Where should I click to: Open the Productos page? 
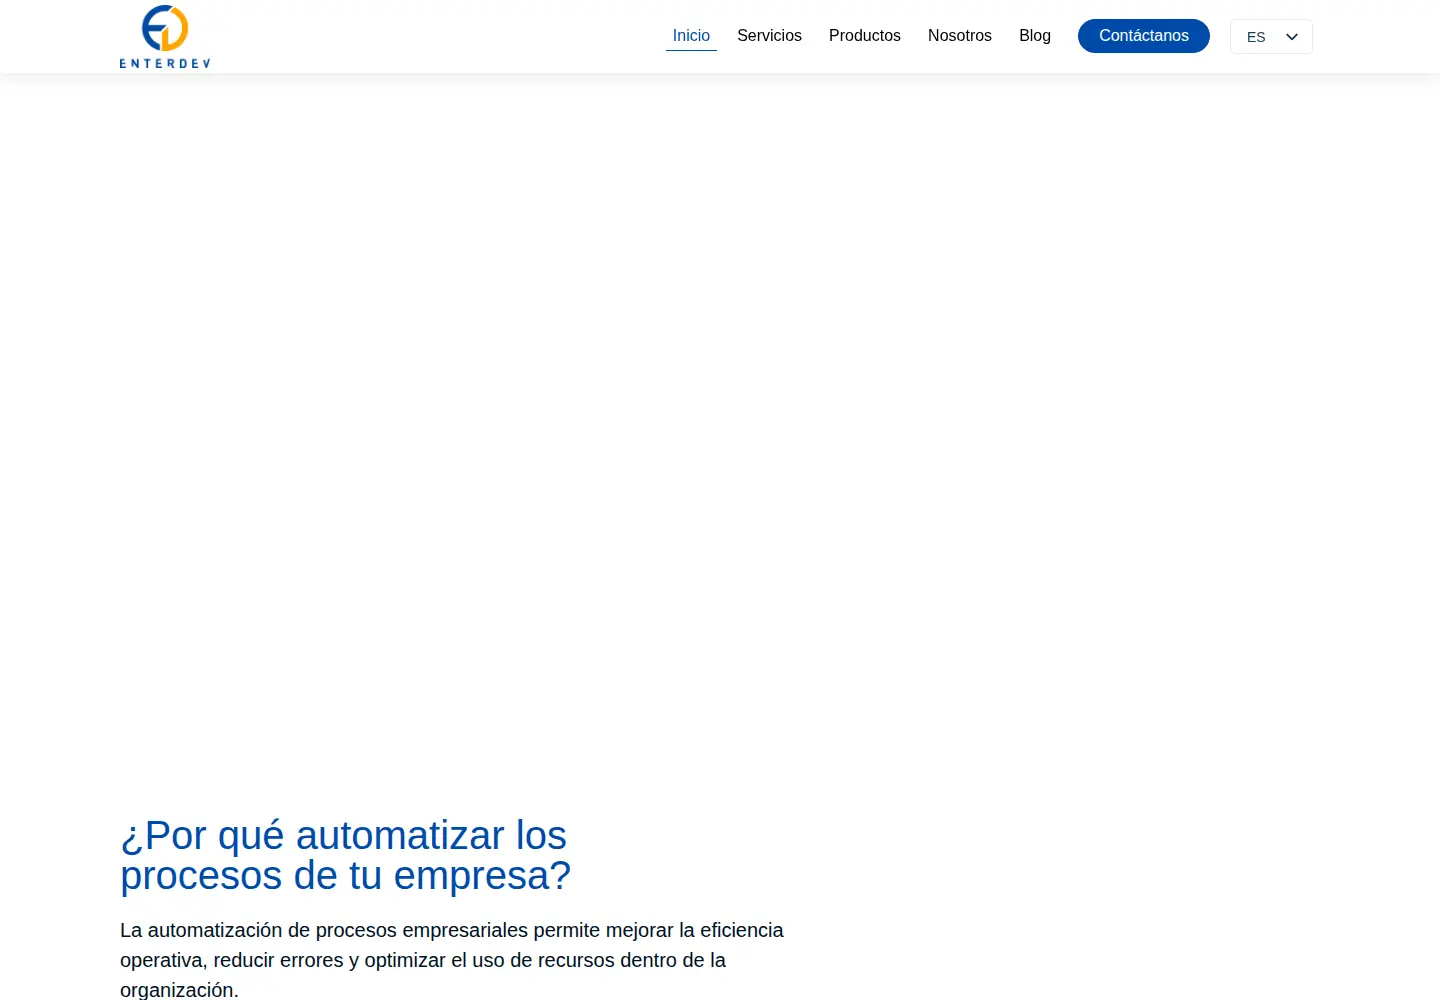pos(864,36)
